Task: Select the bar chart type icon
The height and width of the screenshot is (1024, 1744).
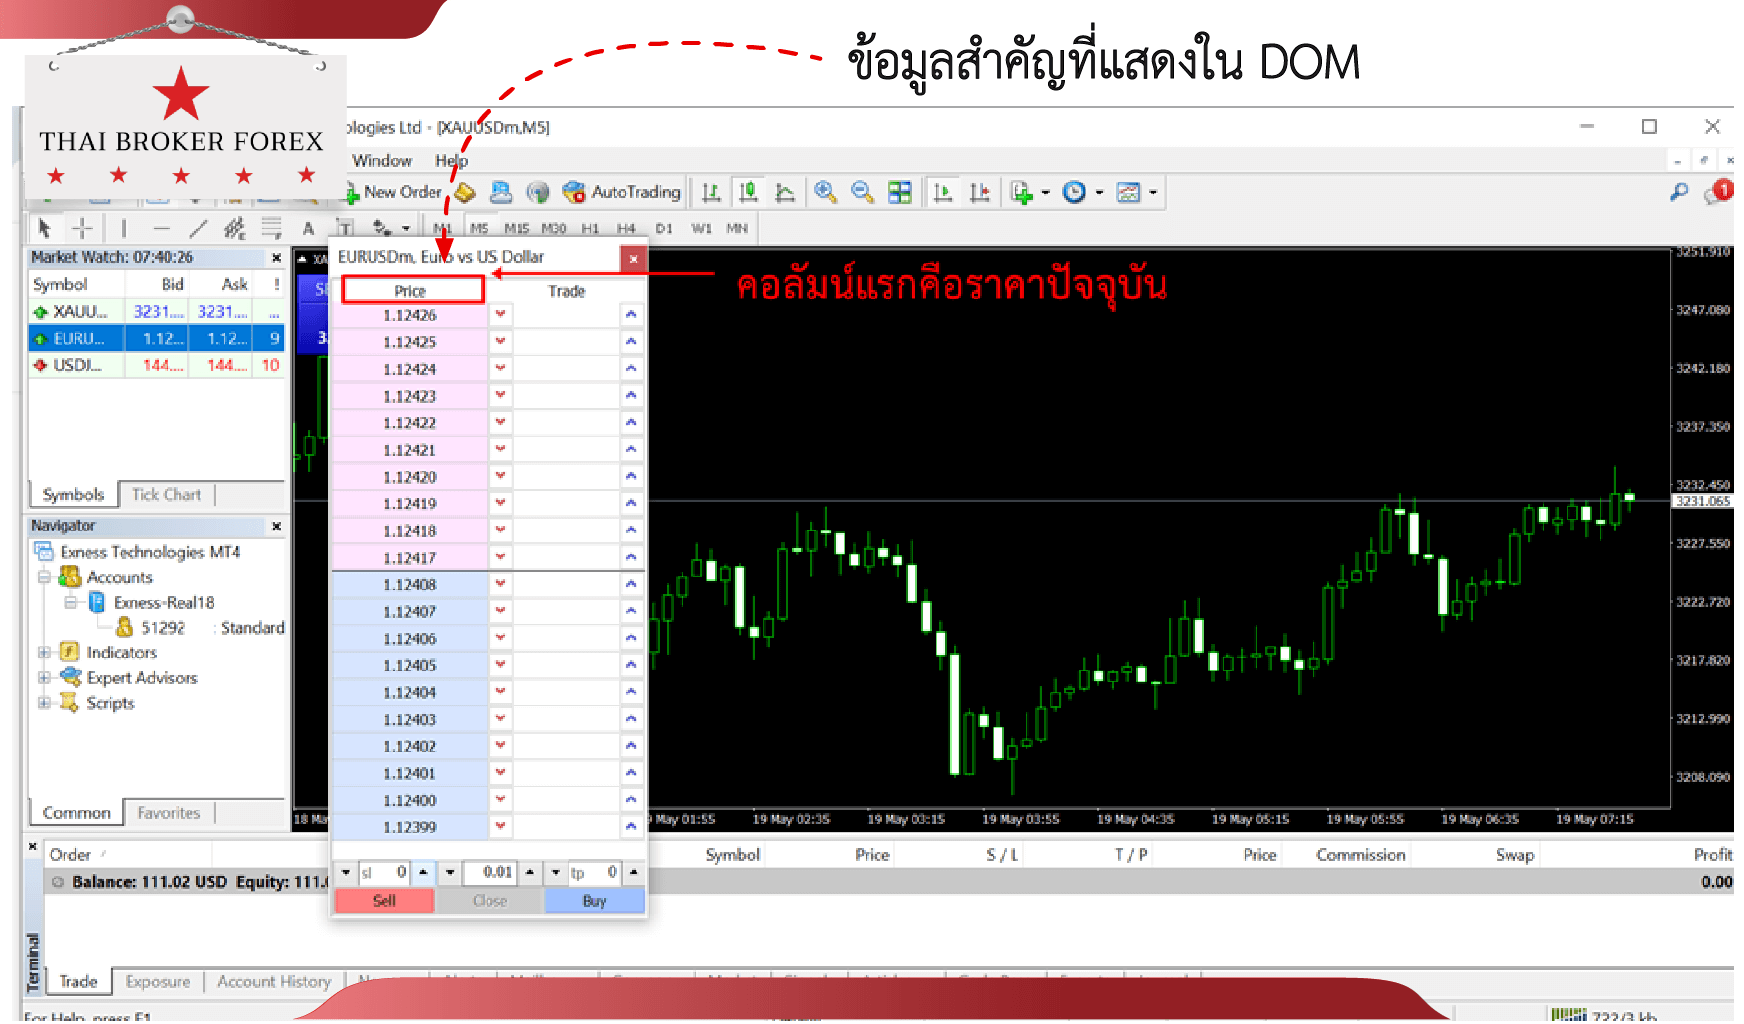Action: click(711, 192)
